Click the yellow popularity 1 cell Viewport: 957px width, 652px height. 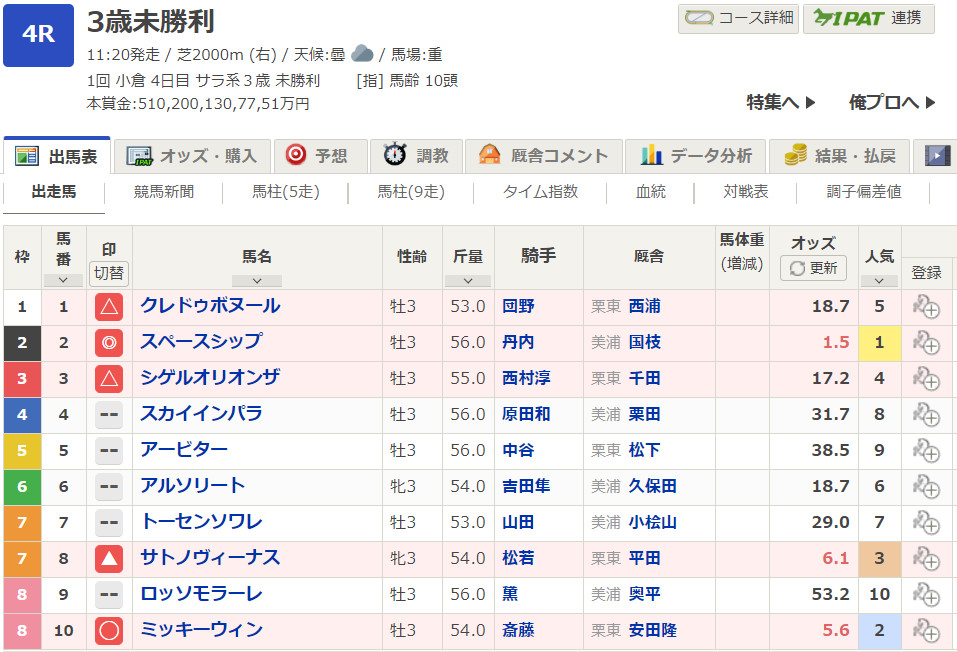click(x=879, y=342)
